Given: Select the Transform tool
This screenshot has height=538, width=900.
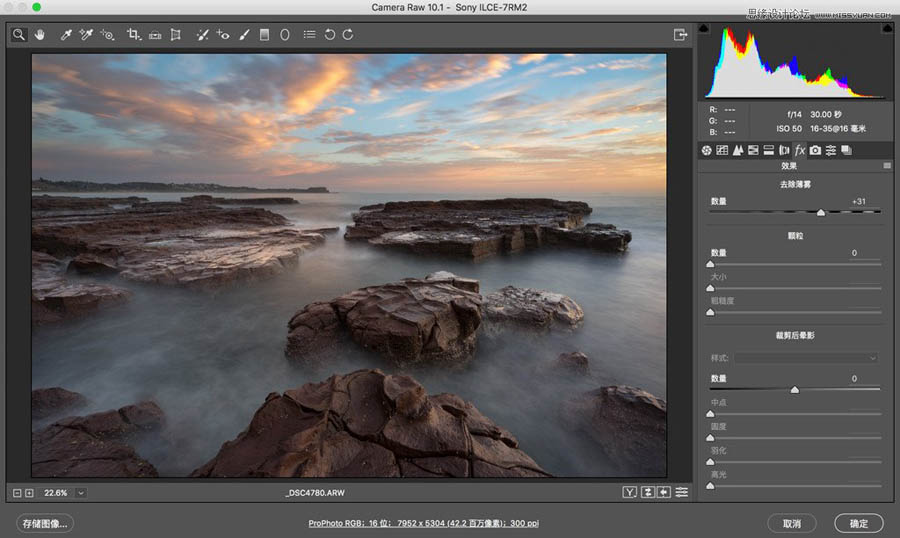Looking at the screenshot, I should point(176,34).
